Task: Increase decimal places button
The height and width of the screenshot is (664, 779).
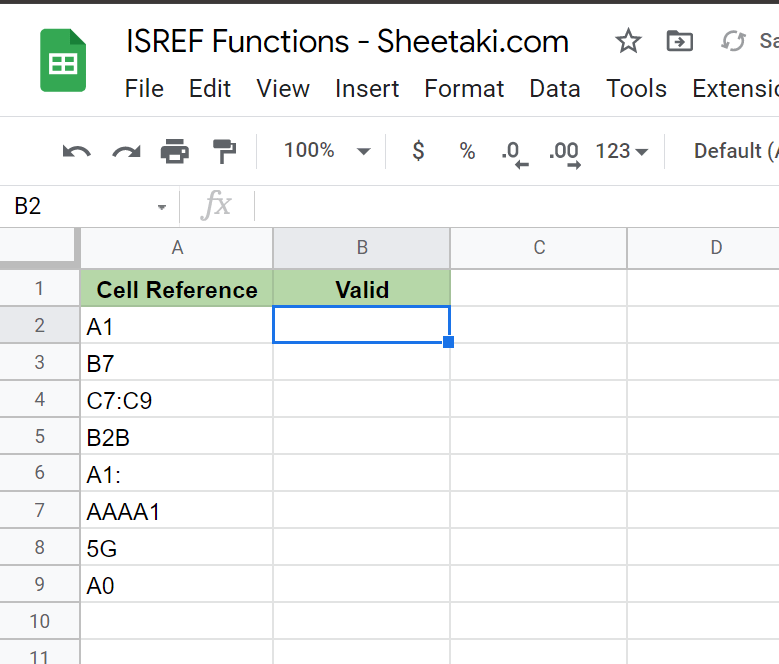Action: (x=564, y=154)
